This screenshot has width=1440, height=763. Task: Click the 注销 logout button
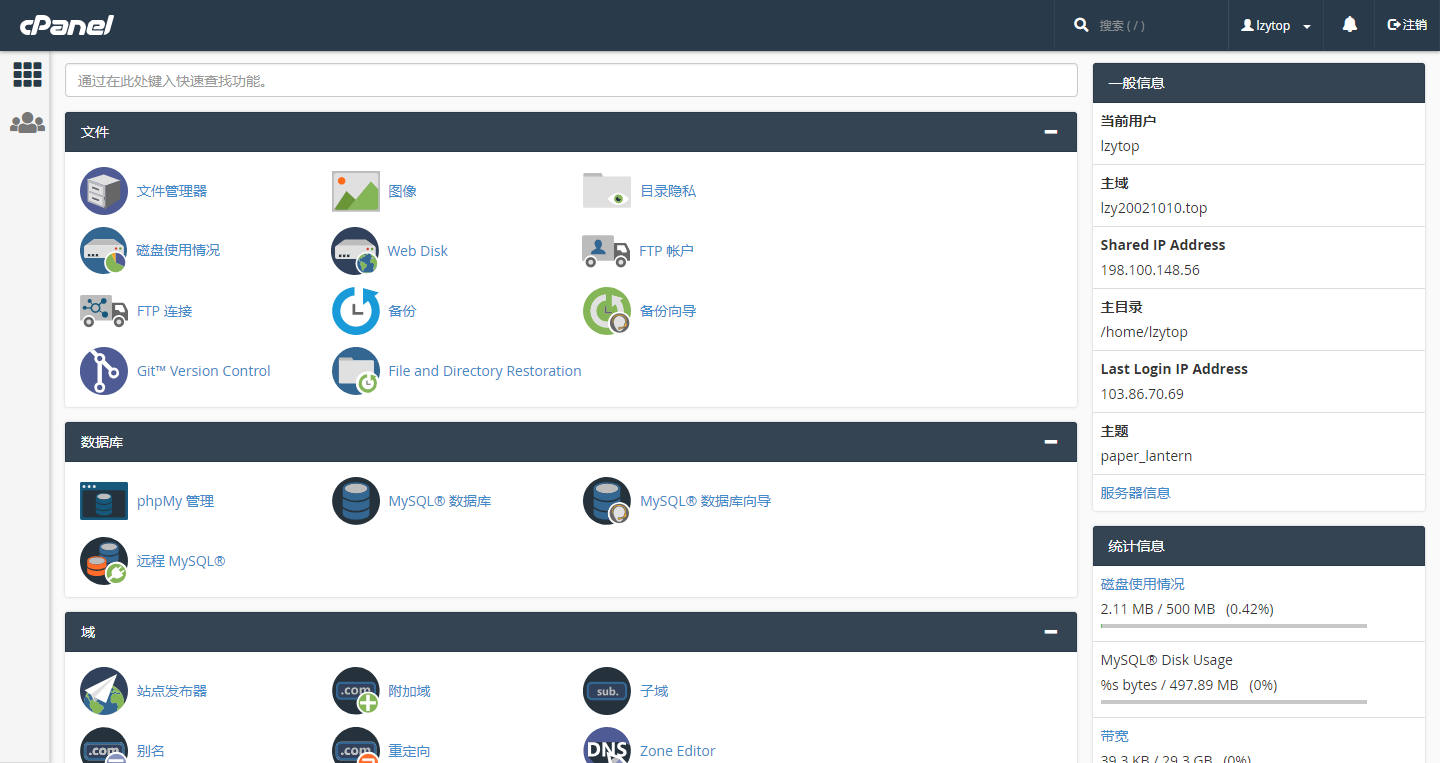[1407, 25]
